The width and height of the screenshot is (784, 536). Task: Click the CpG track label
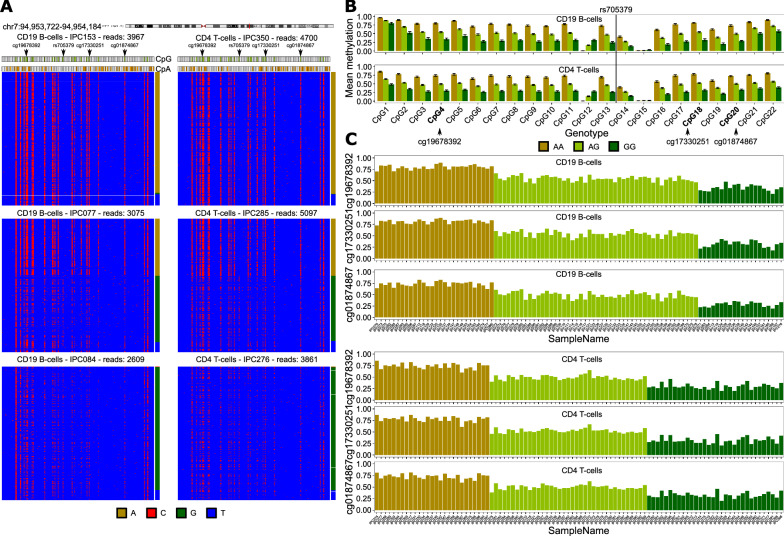coord(164,59)
